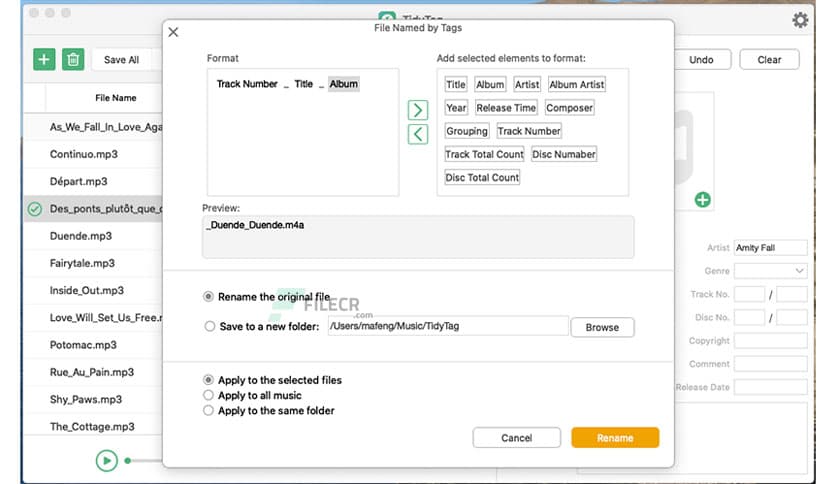
Task: Click the play button in the player bar
Action: tap(107, 461)
